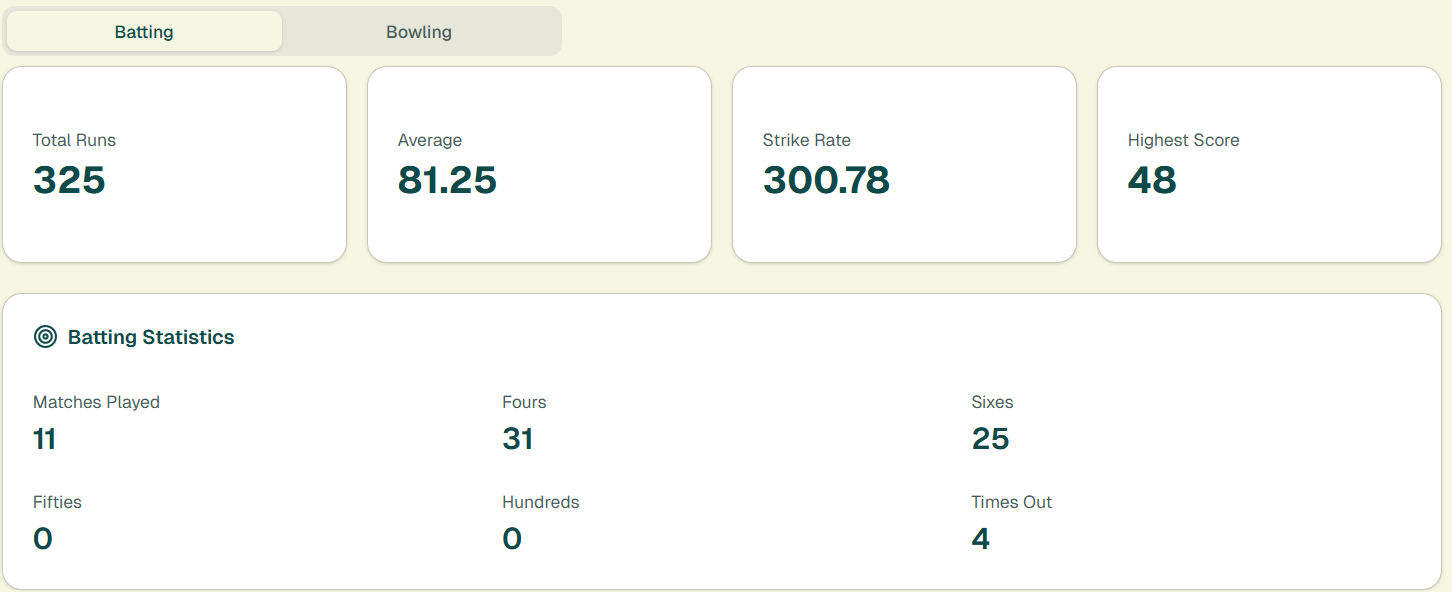Open the Highest Score card
This screenshot has height=592, width=1452.
point(1269,163)
